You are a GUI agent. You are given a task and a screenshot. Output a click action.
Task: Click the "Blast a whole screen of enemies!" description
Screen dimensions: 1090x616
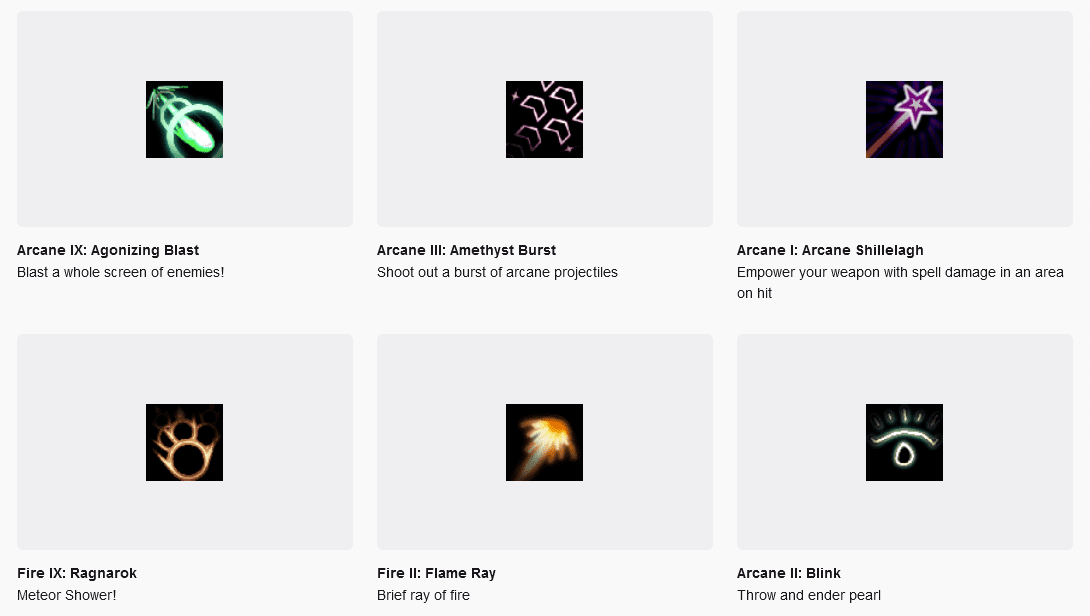coord(121,272)
